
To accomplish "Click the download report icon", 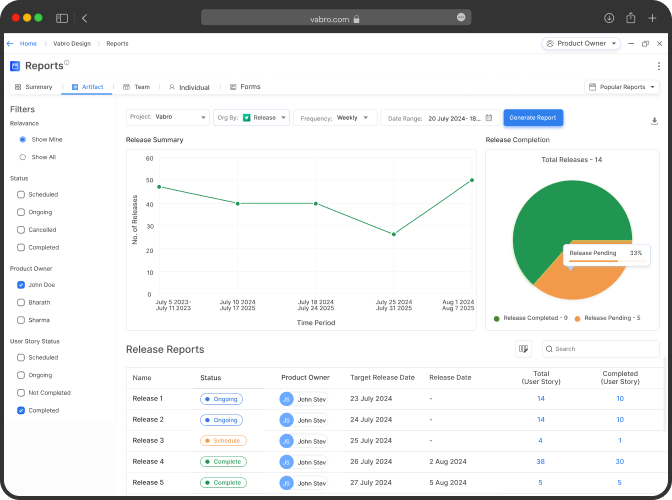I will tap(654, 120).
